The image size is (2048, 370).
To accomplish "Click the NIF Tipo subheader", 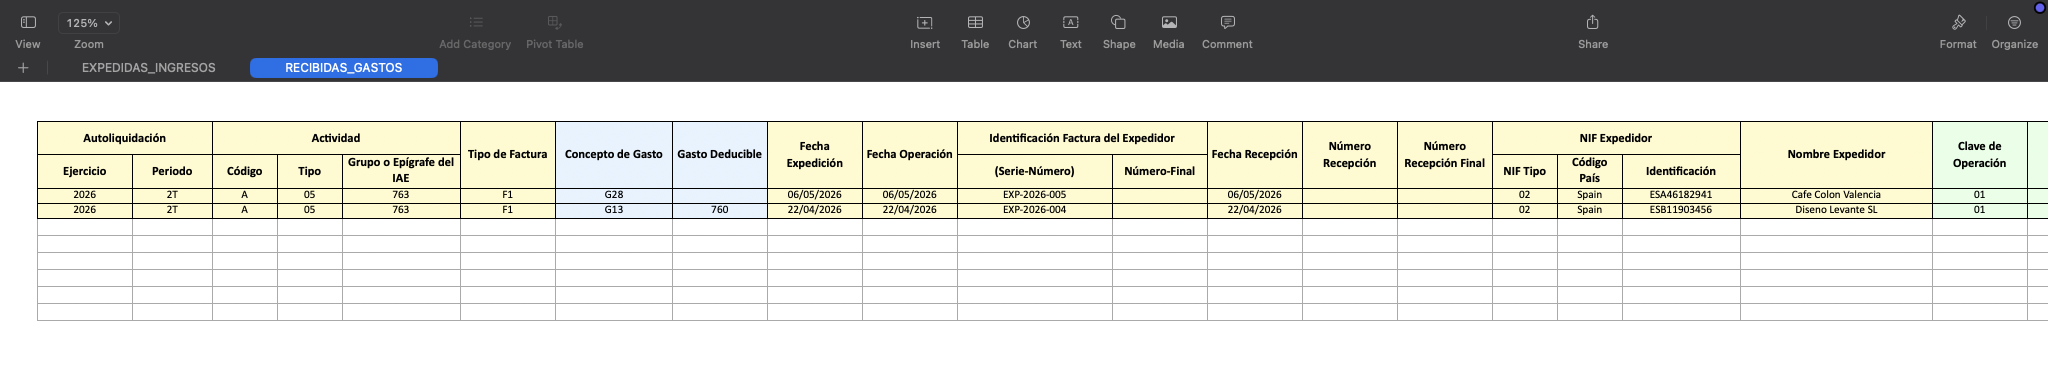I will point(1525,171).
